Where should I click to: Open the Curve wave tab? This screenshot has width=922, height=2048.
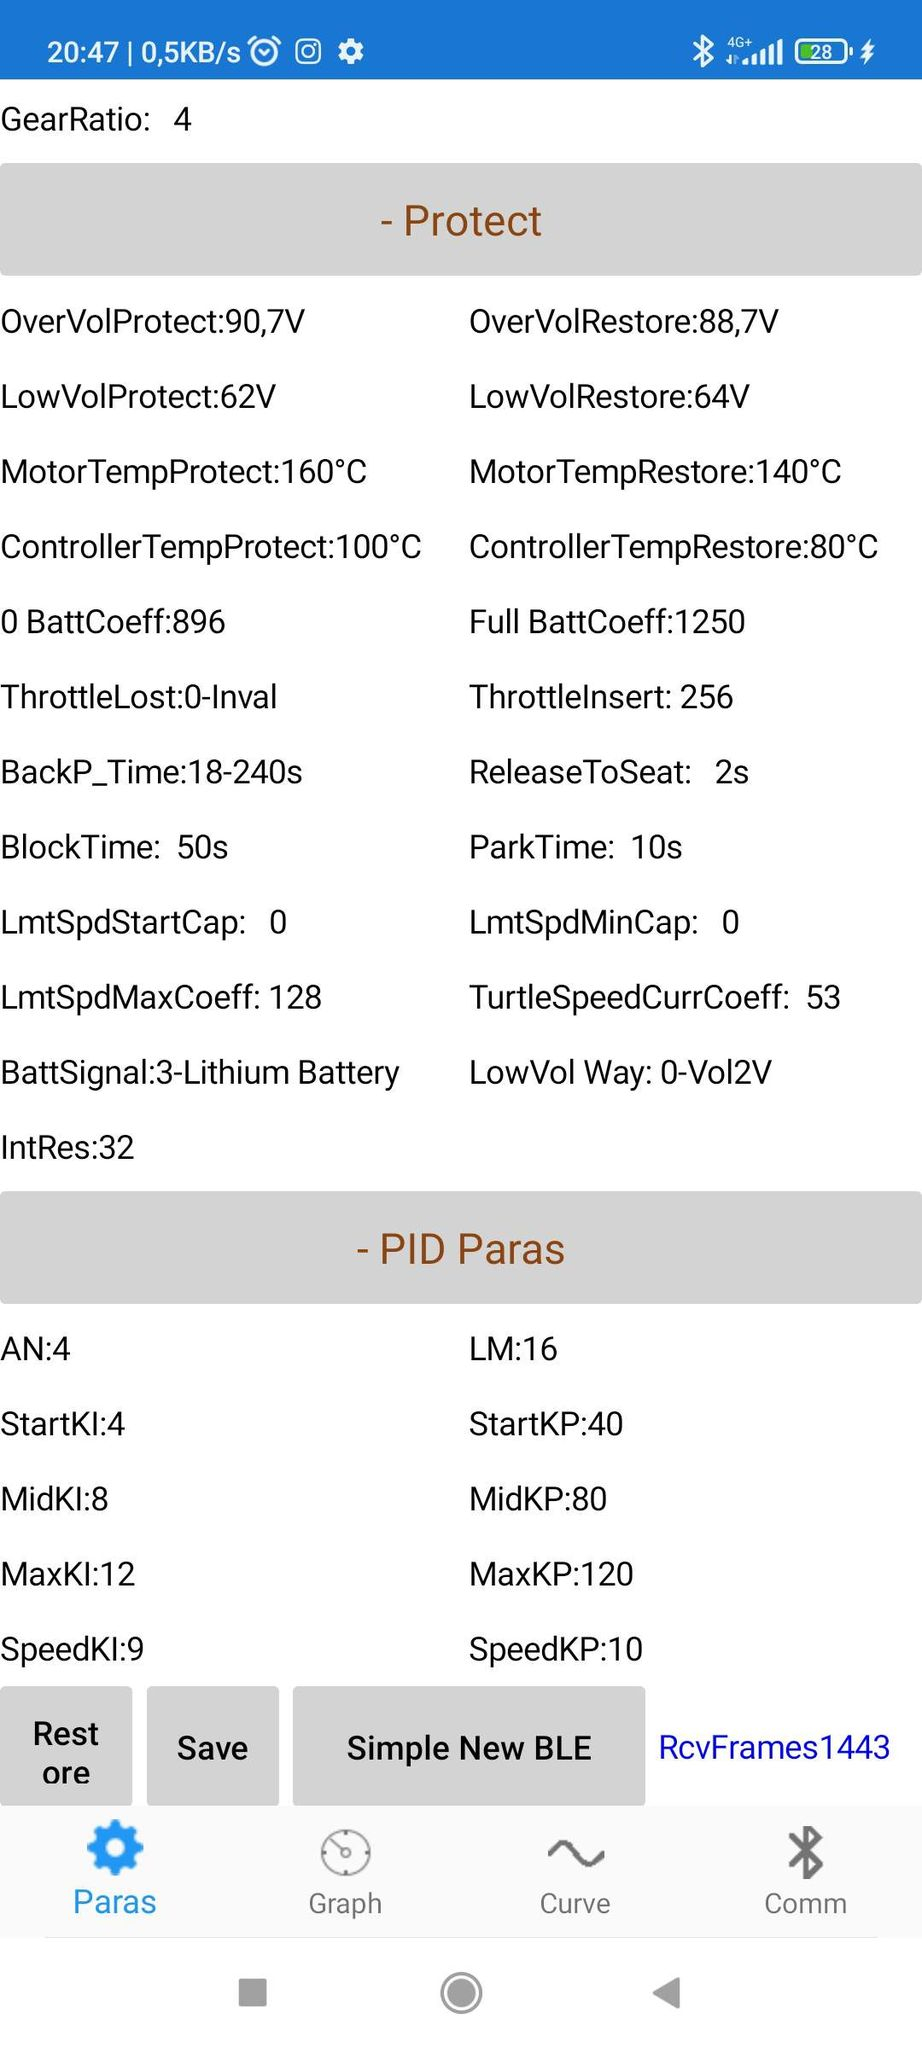pyautogui.click(x=575, y=1870)
